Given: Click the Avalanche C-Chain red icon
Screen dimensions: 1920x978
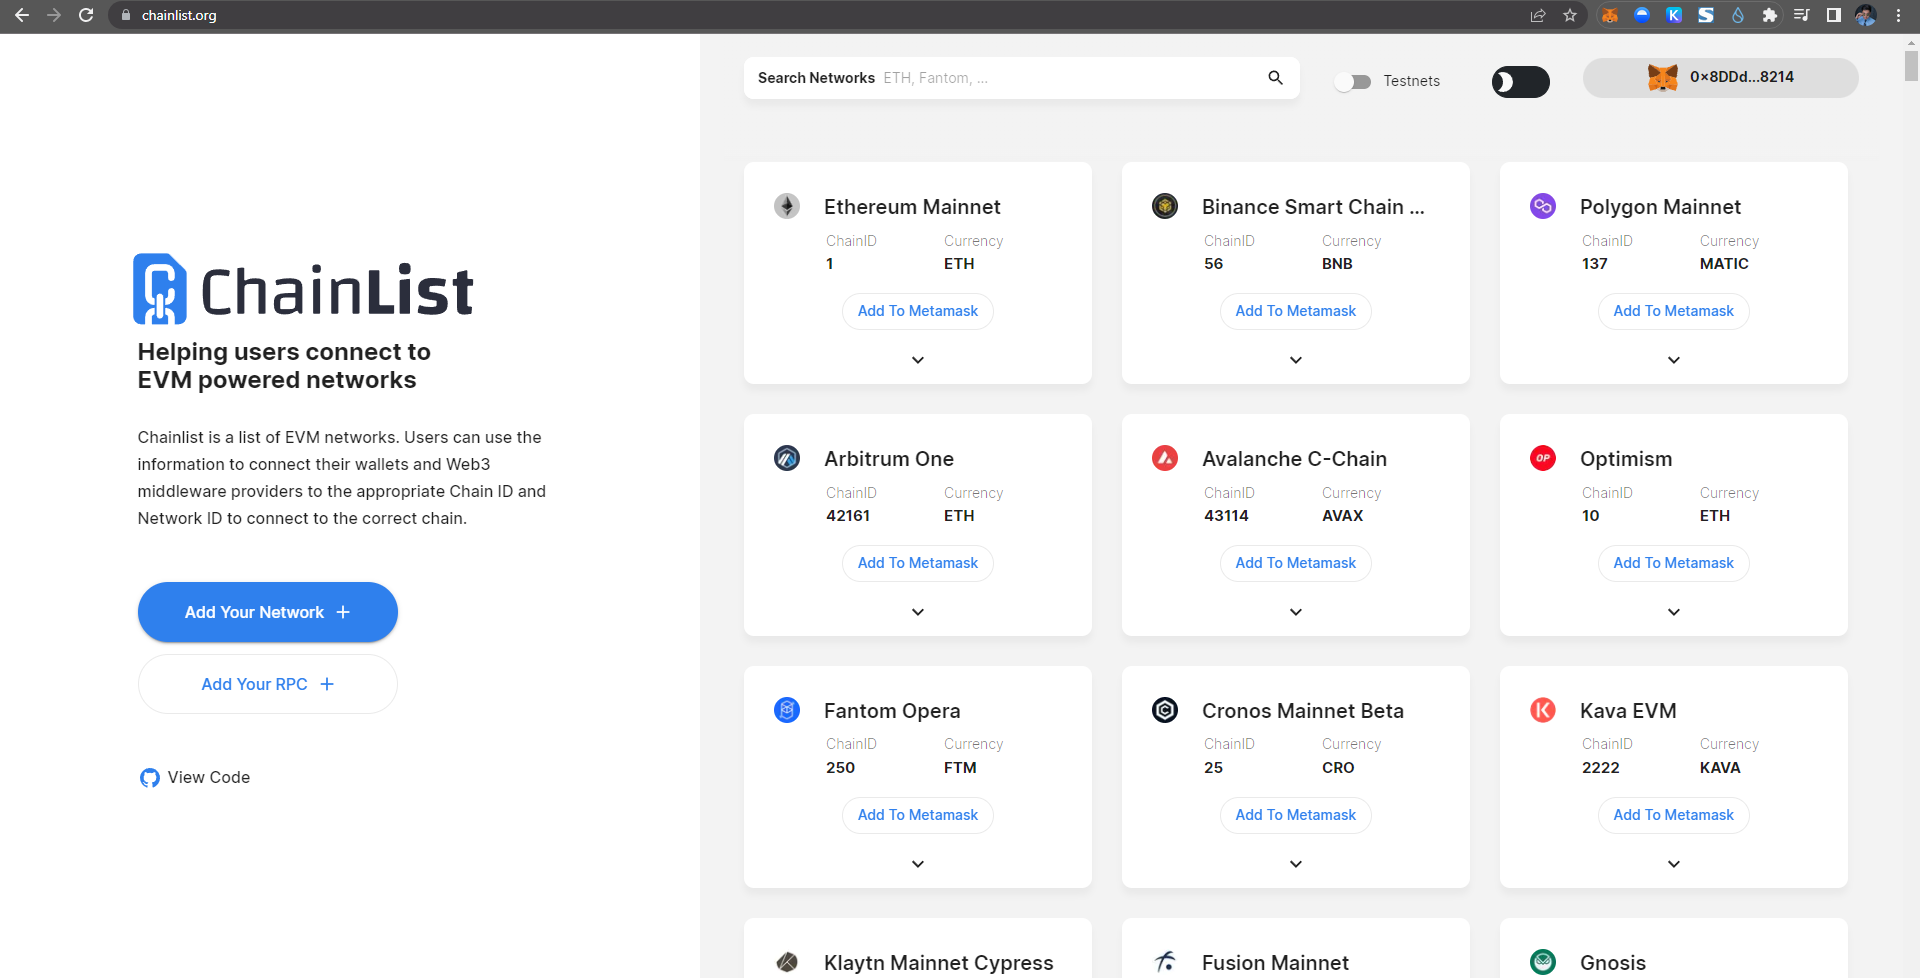Looking at the screenshot, I should click(x=1165, y=458).
